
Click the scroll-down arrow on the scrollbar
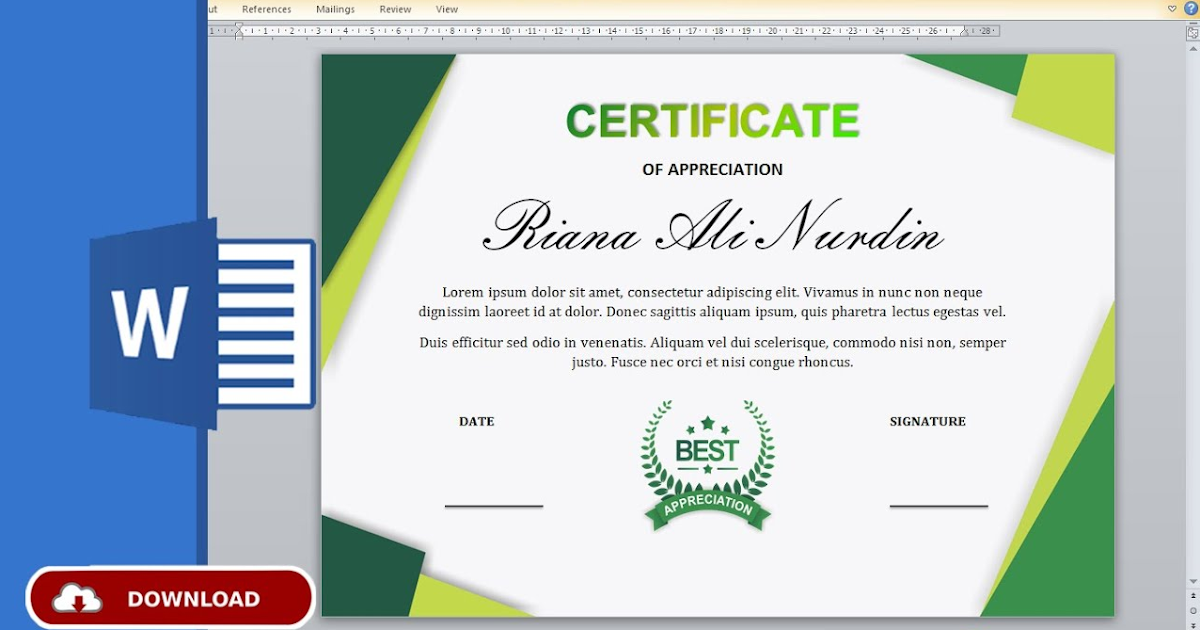1192,580
